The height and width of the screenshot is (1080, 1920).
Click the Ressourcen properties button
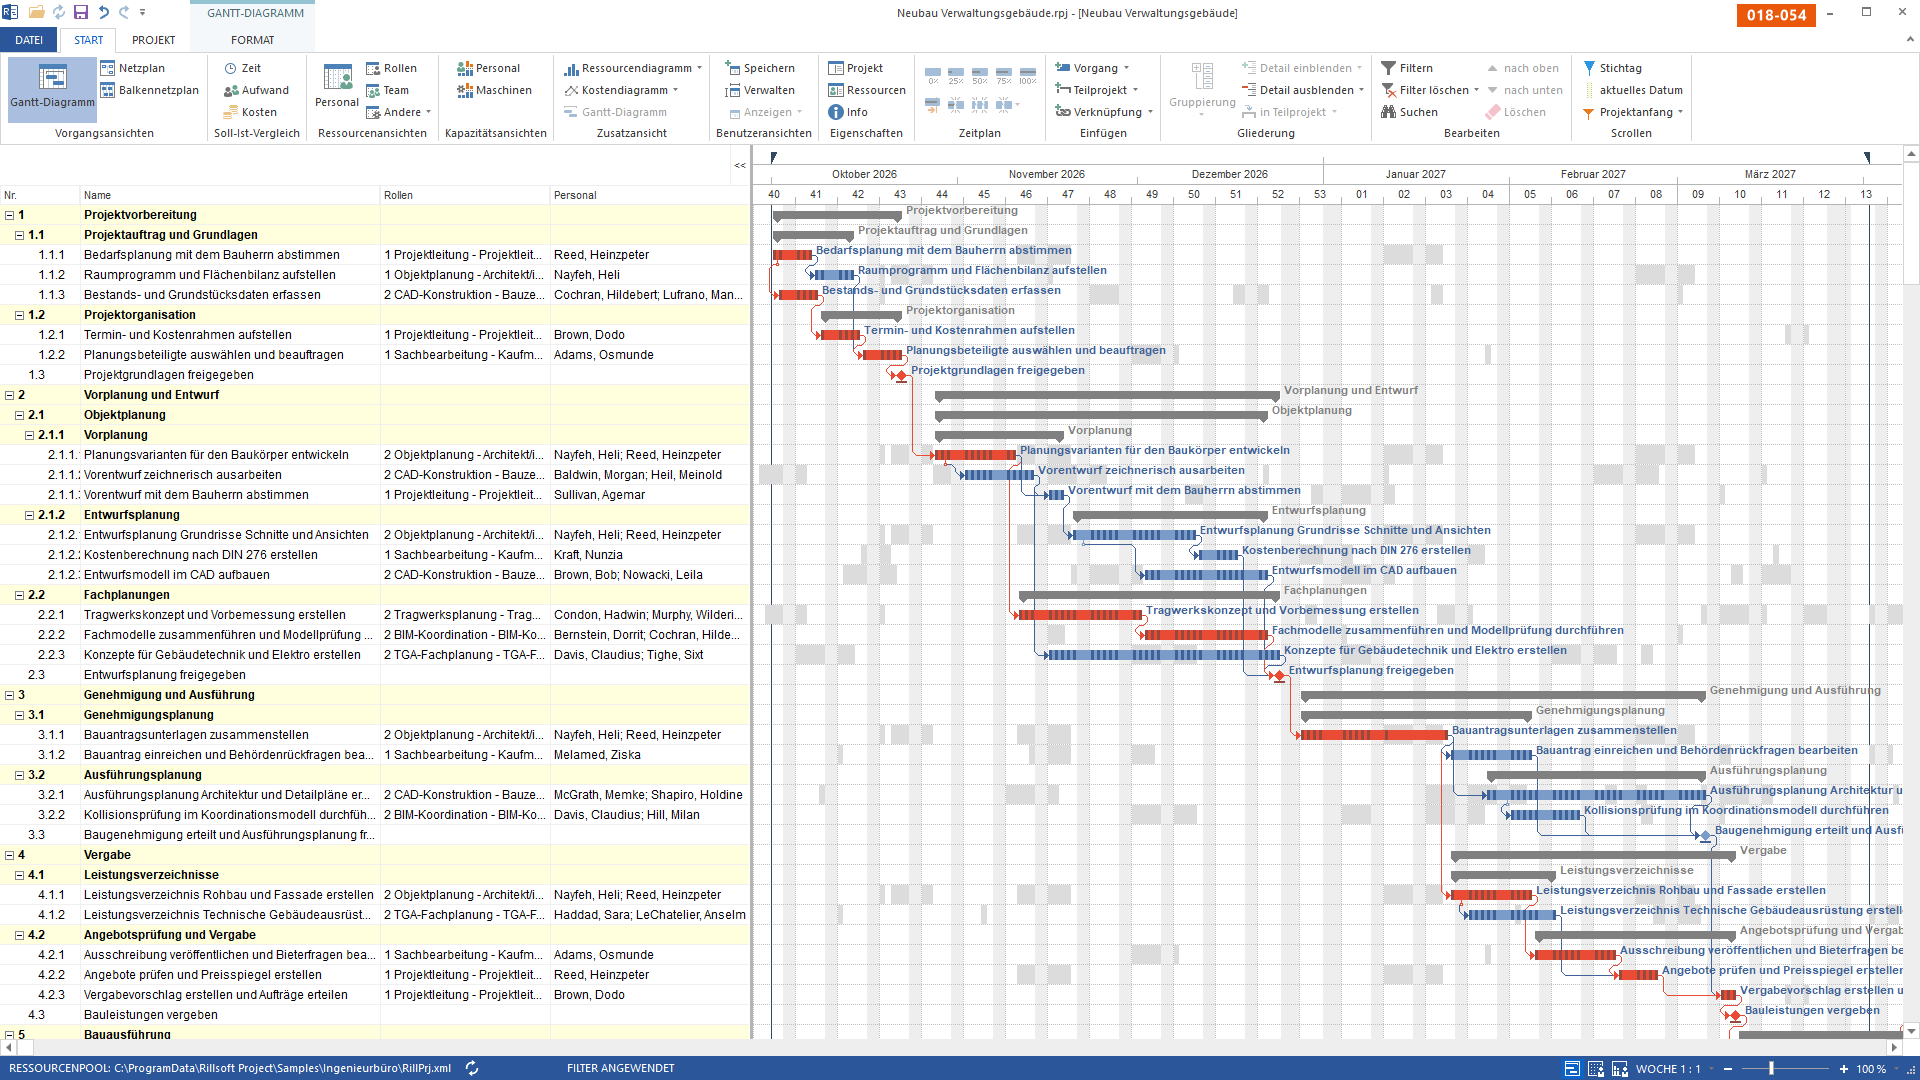tap(866, 90)
